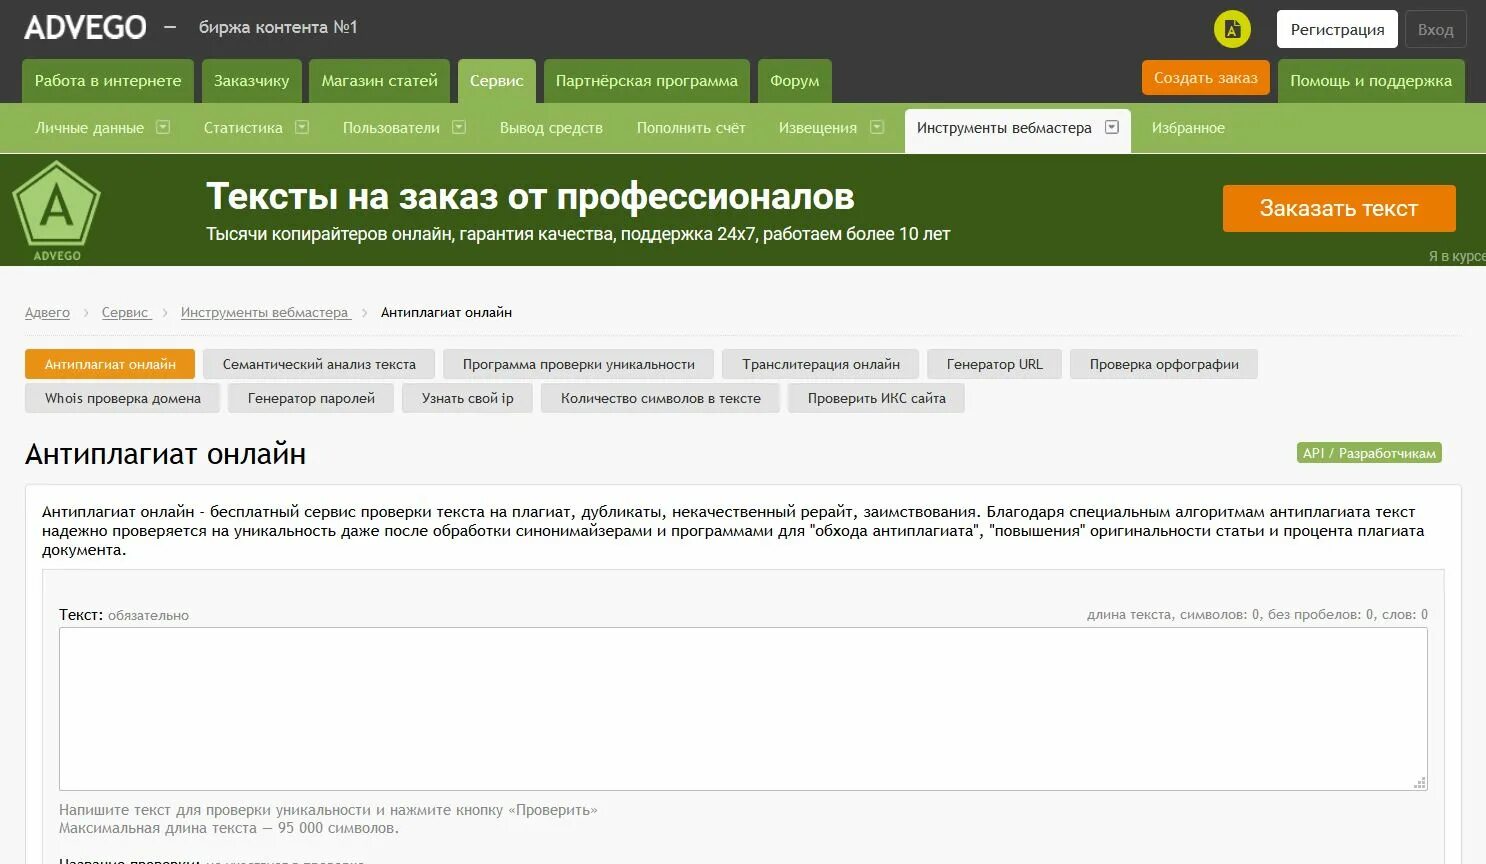Image resolution: width=1486 pixels, height=864 pixels.
Task: Follow the Адвего breadcrumb link
Action: click(47, 312)
